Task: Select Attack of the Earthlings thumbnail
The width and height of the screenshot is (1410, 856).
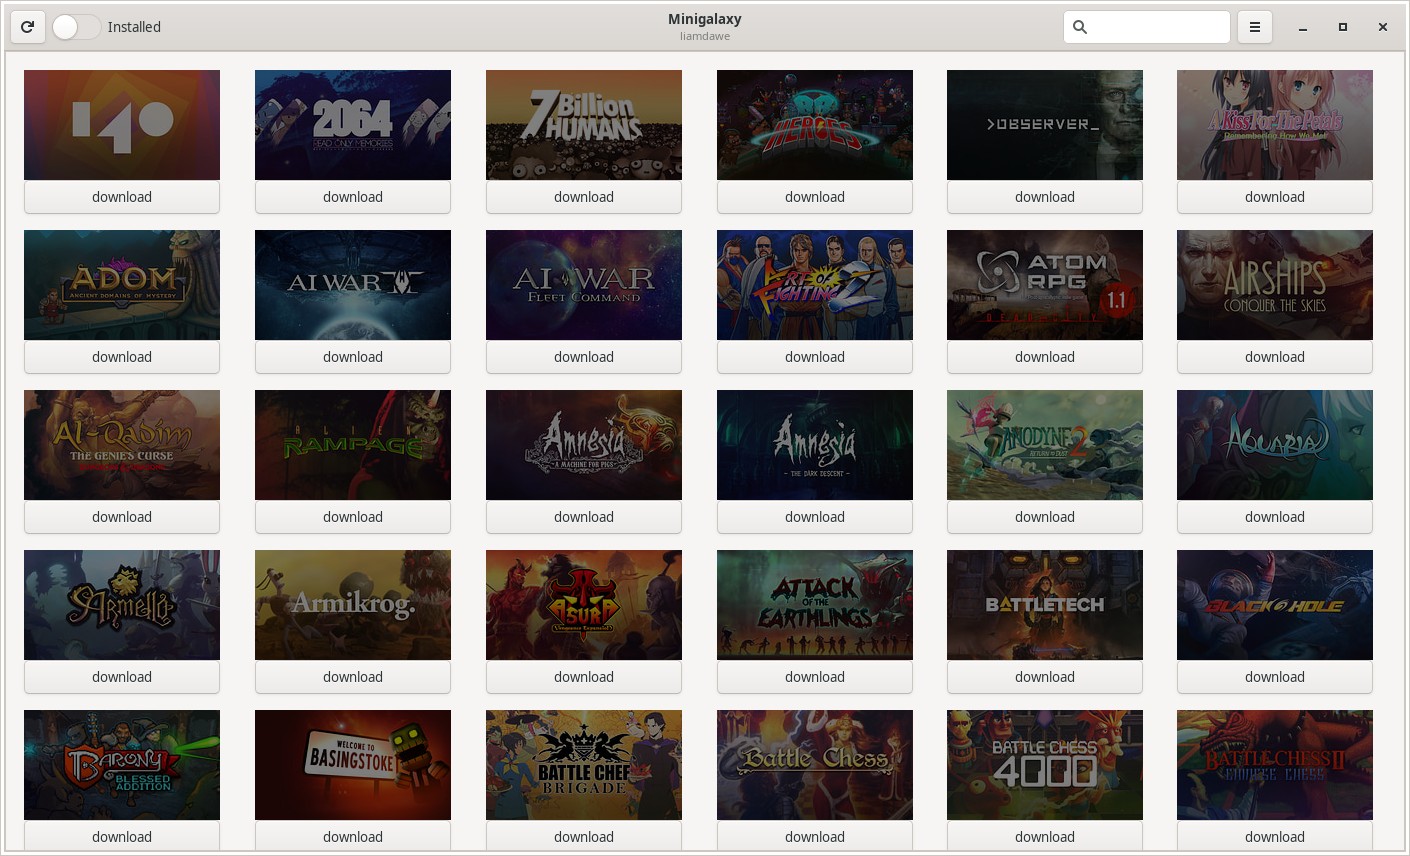Action: coord(815,605)
